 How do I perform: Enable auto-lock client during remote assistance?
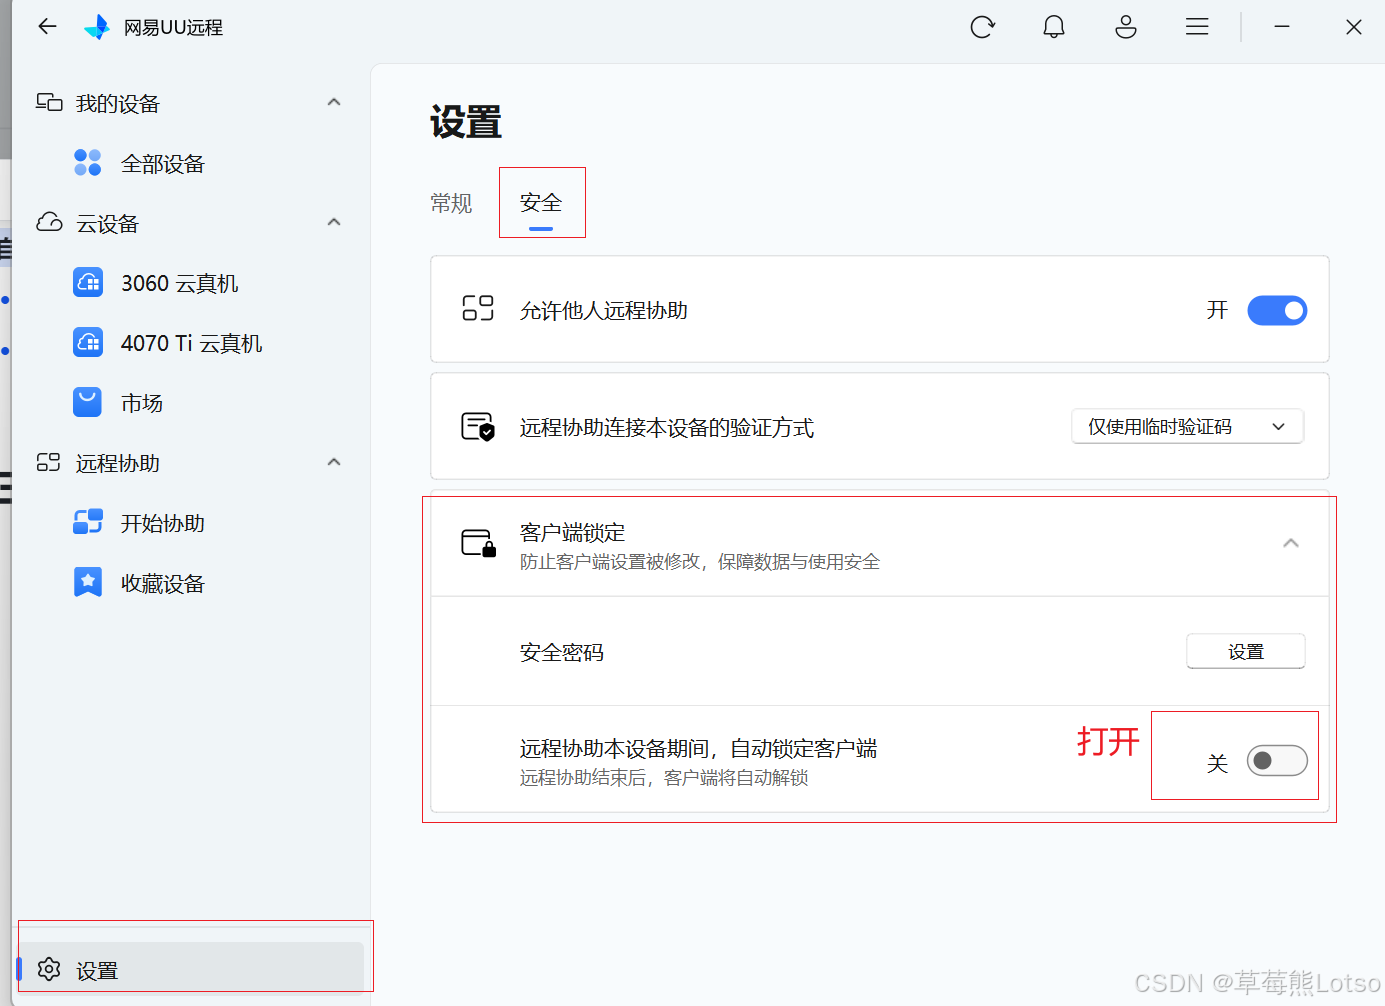[x=1277, y=761]
